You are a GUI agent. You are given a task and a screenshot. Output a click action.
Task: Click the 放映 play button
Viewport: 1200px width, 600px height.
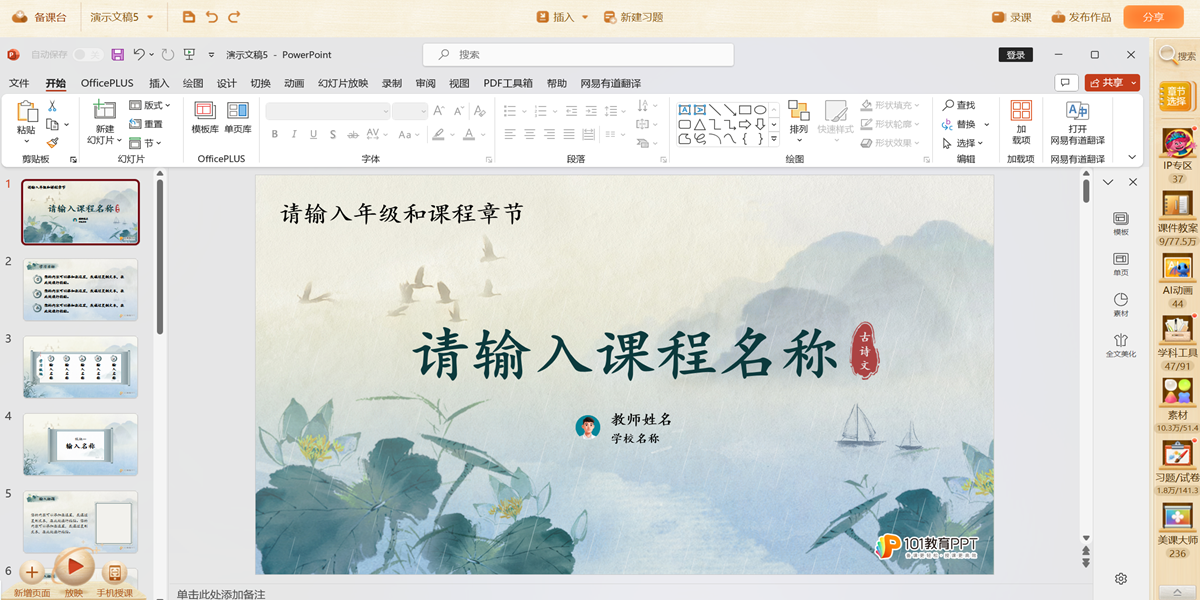pos(74,569)
